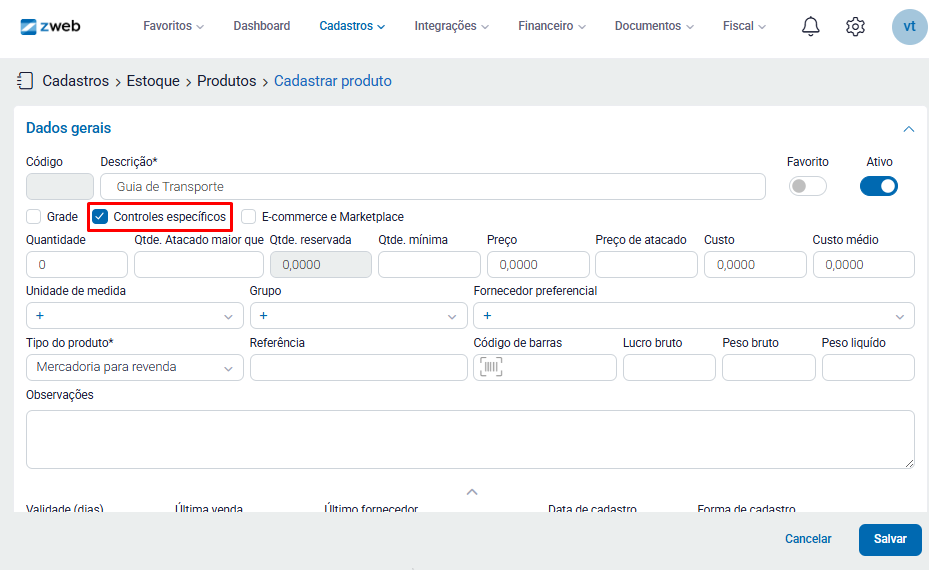Collapse the Dados gerais section chevron
This screenshot has width=929, height=570.
point(909,129)
